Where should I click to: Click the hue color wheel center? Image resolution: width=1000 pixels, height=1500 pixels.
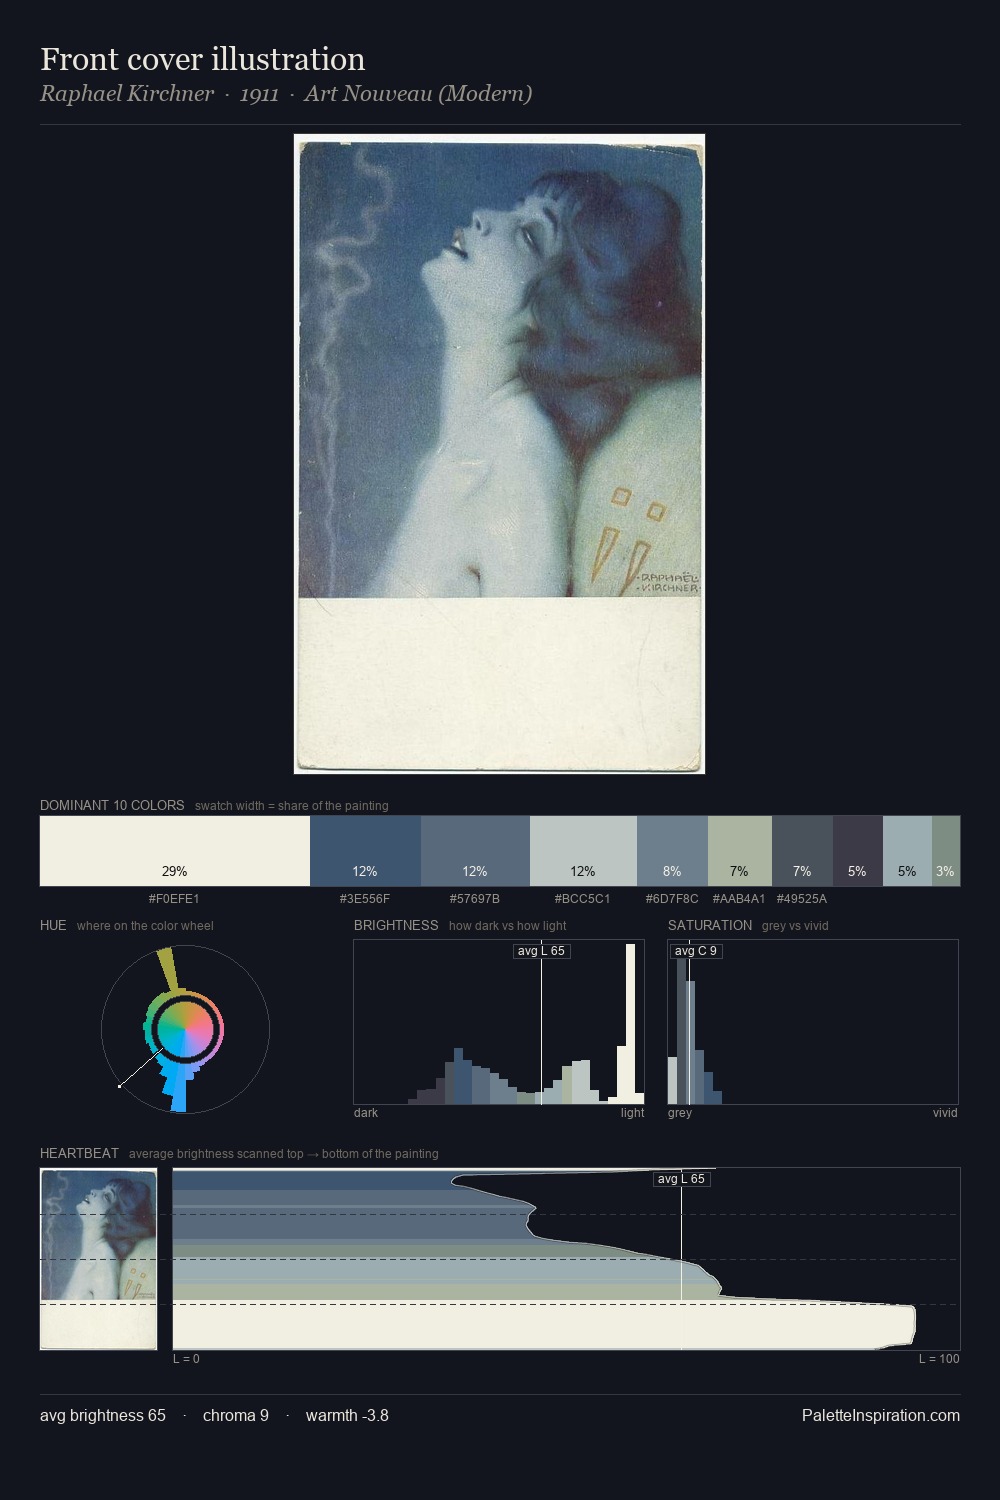pos(185,1029)
